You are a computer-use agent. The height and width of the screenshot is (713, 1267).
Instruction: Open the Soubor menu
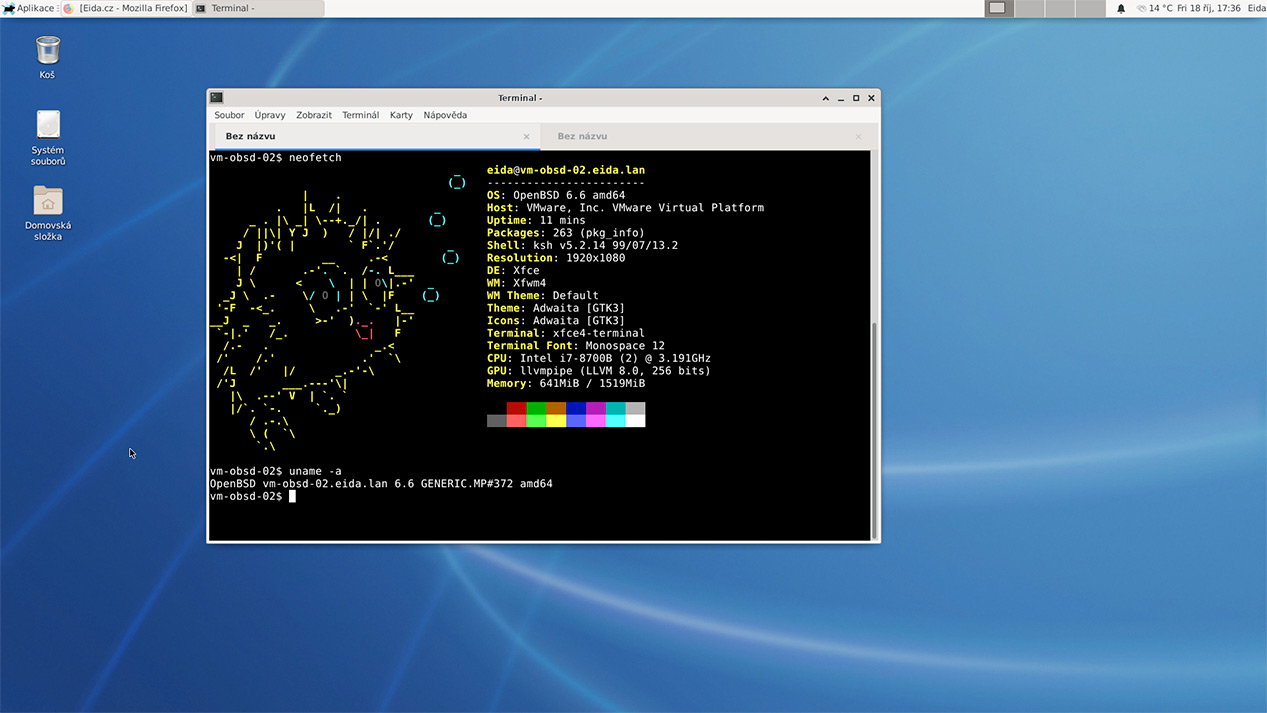coord(229,115)
